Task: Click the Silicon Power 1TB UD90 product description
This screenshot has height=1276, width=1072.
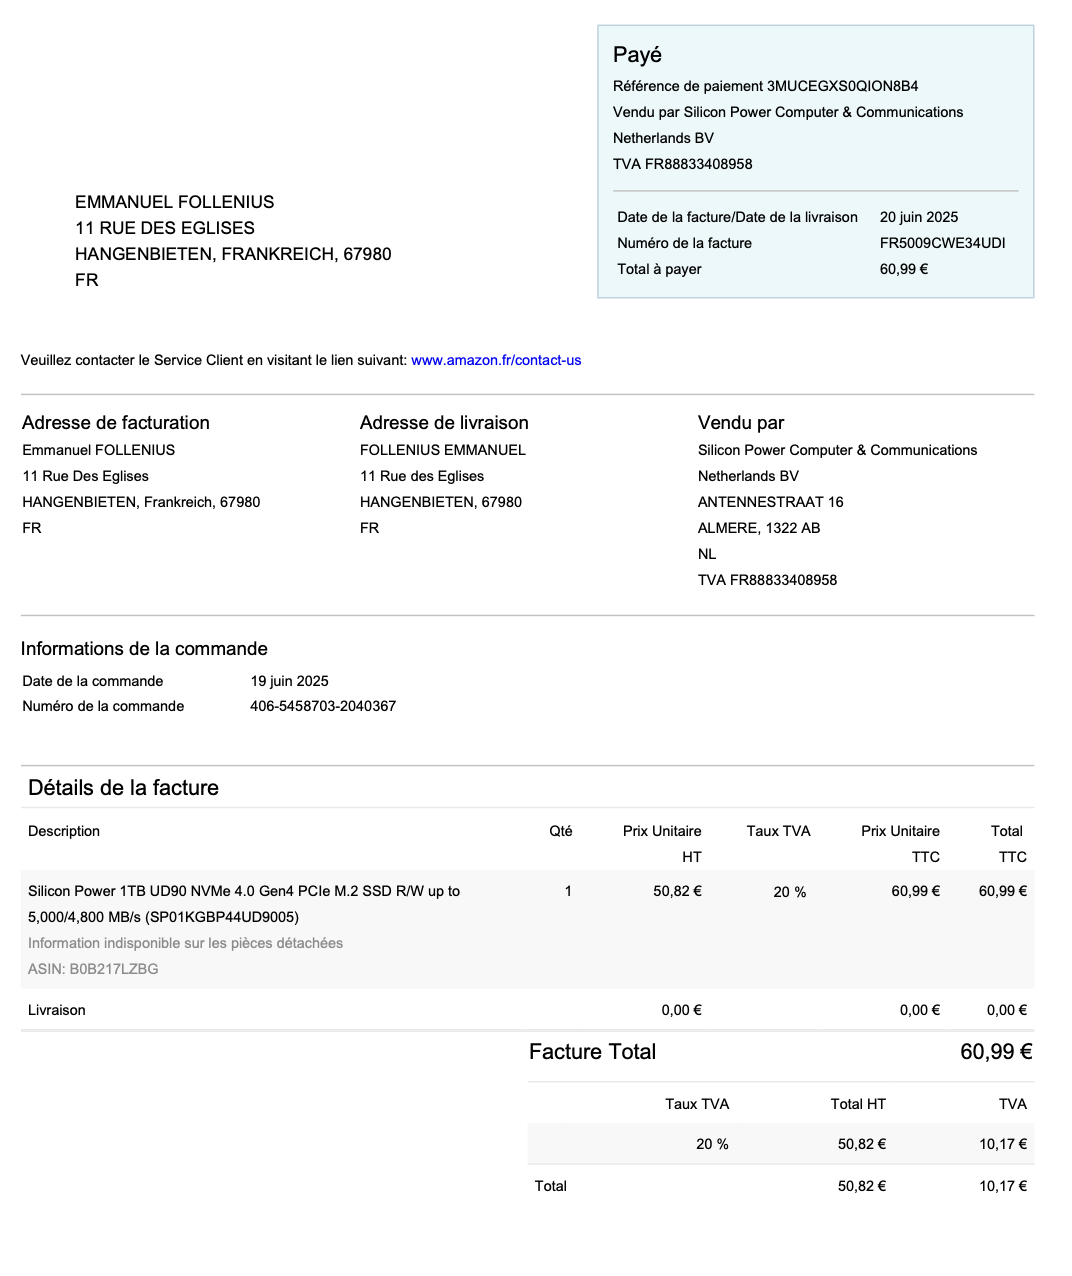Action: pyautogui.click(x=244, y=891)
